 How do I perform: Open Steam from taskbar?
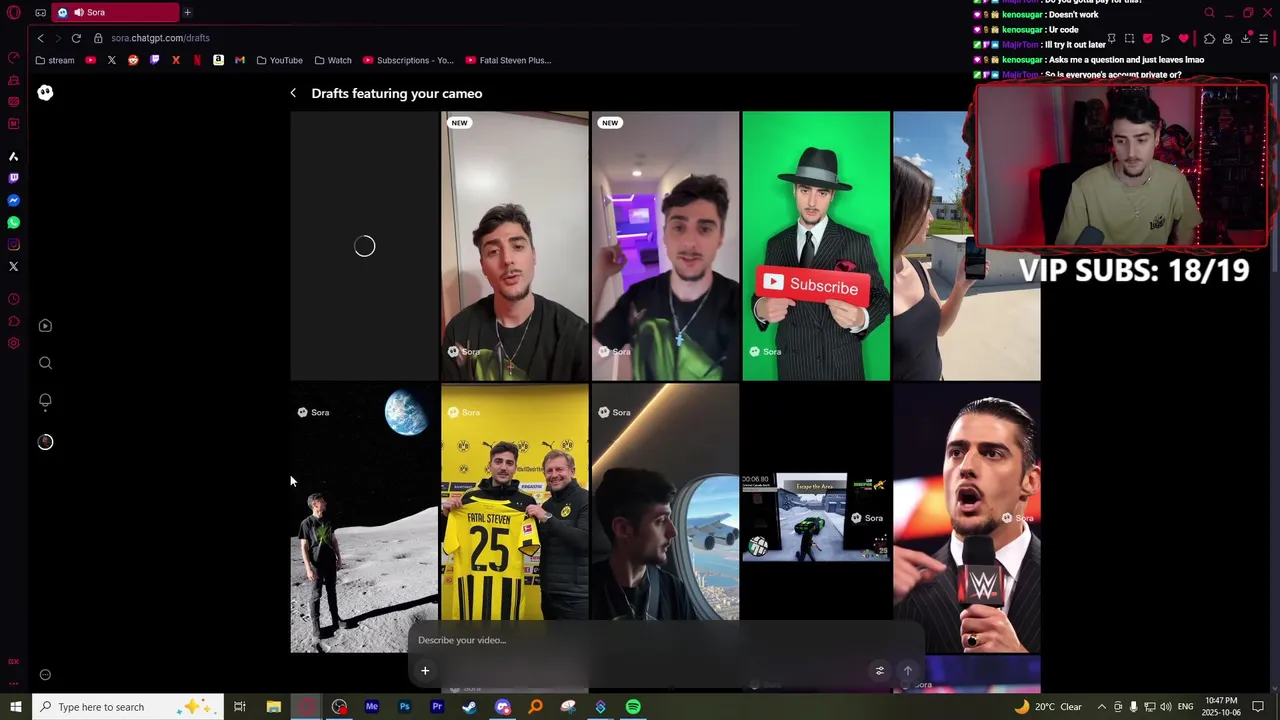point(469,707)
